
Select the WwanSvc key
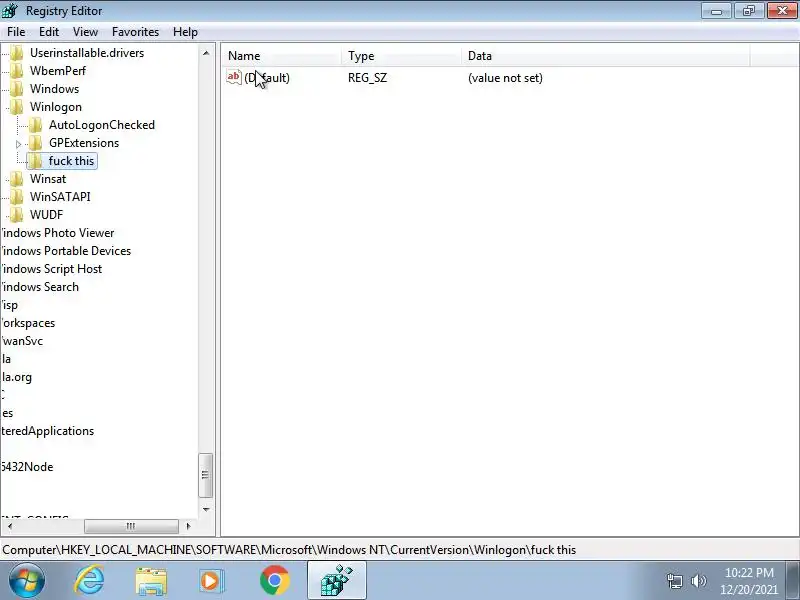pyautogui.click(x=22, y=341)
